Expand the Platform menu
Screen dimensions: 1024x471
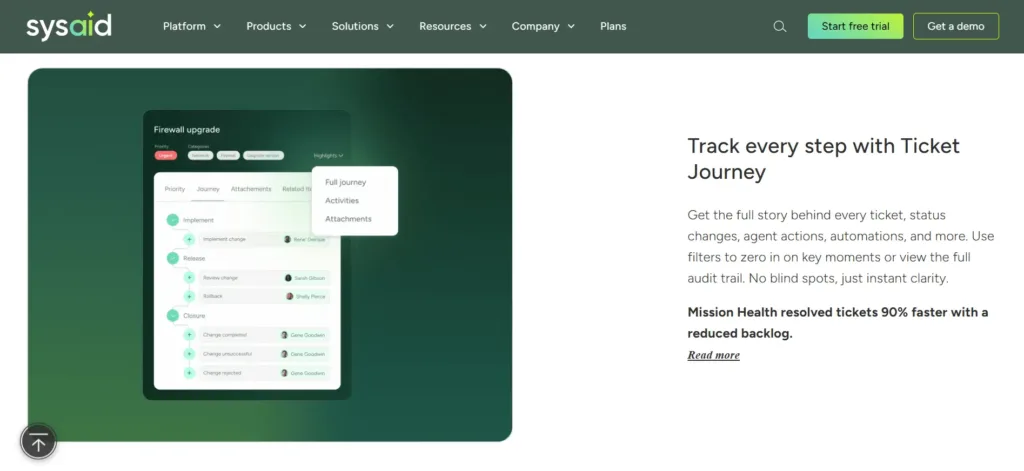point(191,26)
